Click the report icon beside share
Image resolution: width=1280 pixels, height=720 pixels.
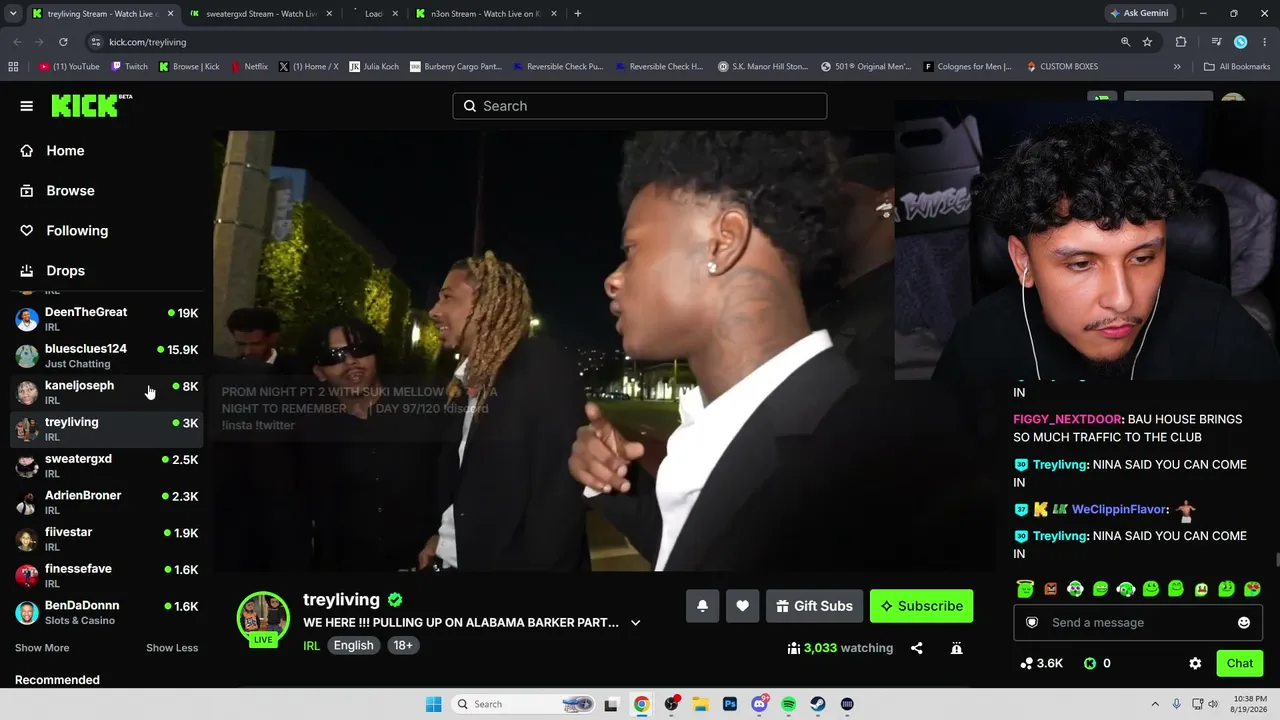pyautogui.click(x=956, y=648)
